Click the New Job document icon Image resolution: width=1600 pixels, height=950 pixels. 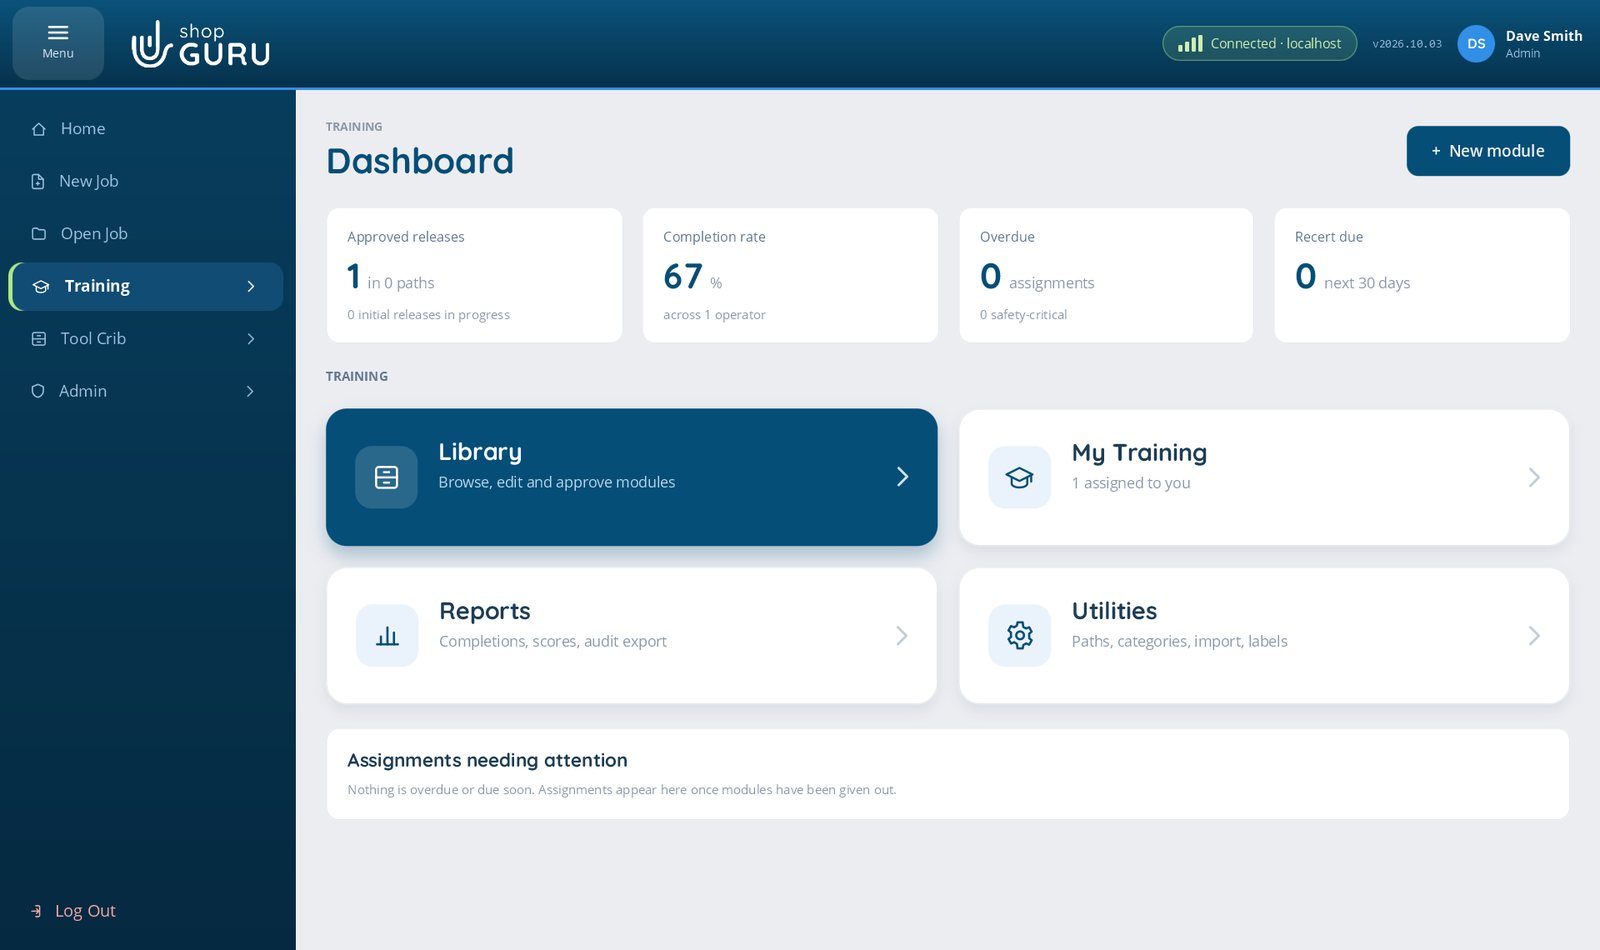[38, 181]
